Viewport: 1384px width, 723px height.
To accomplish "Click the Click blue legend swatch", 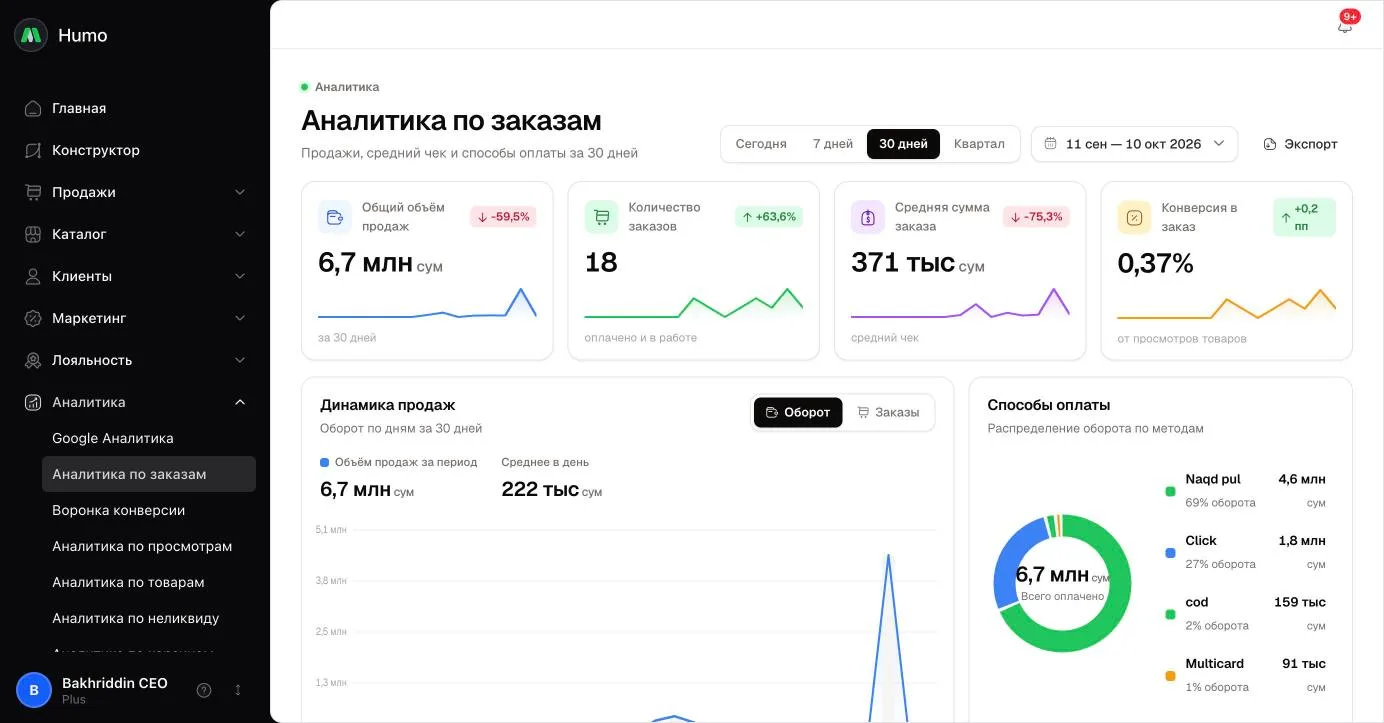I will (x=1170, y=553).
